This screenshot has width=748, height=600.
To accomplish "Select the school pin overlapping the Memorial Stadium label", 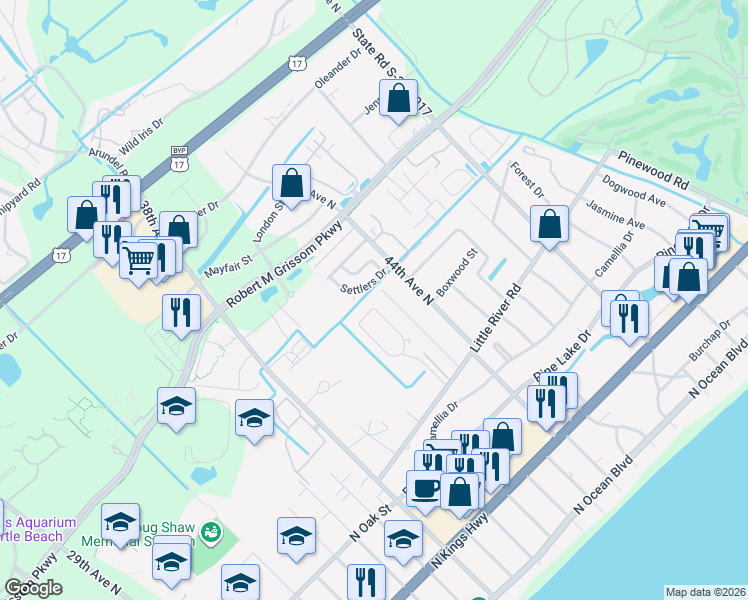I will (171, 562).
